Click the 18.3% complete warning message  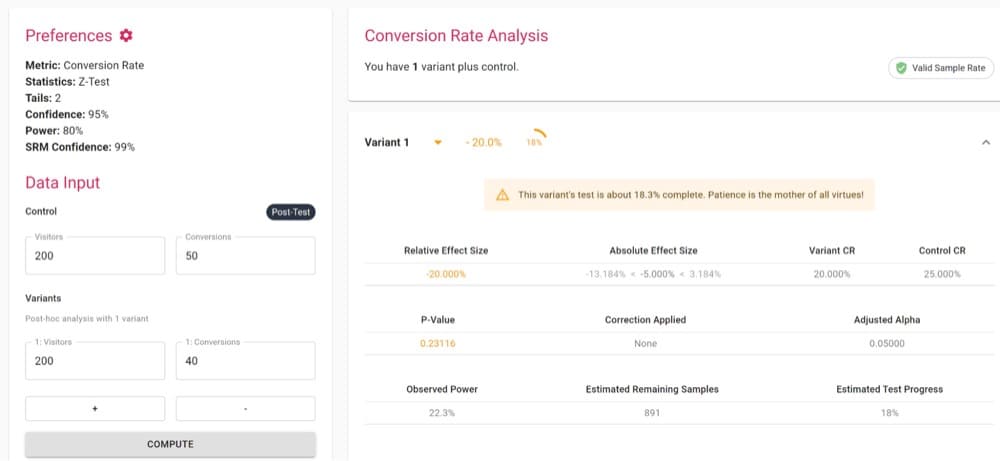coord(691,195)
